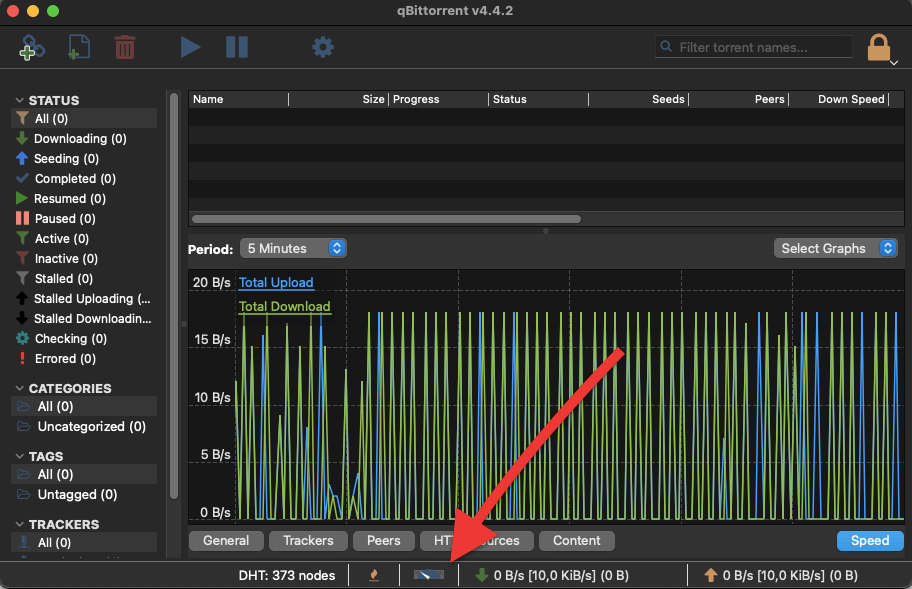Click the sidebar vertical scrollbar
This screenshot has height=589, width=912.
coord(174,297)
